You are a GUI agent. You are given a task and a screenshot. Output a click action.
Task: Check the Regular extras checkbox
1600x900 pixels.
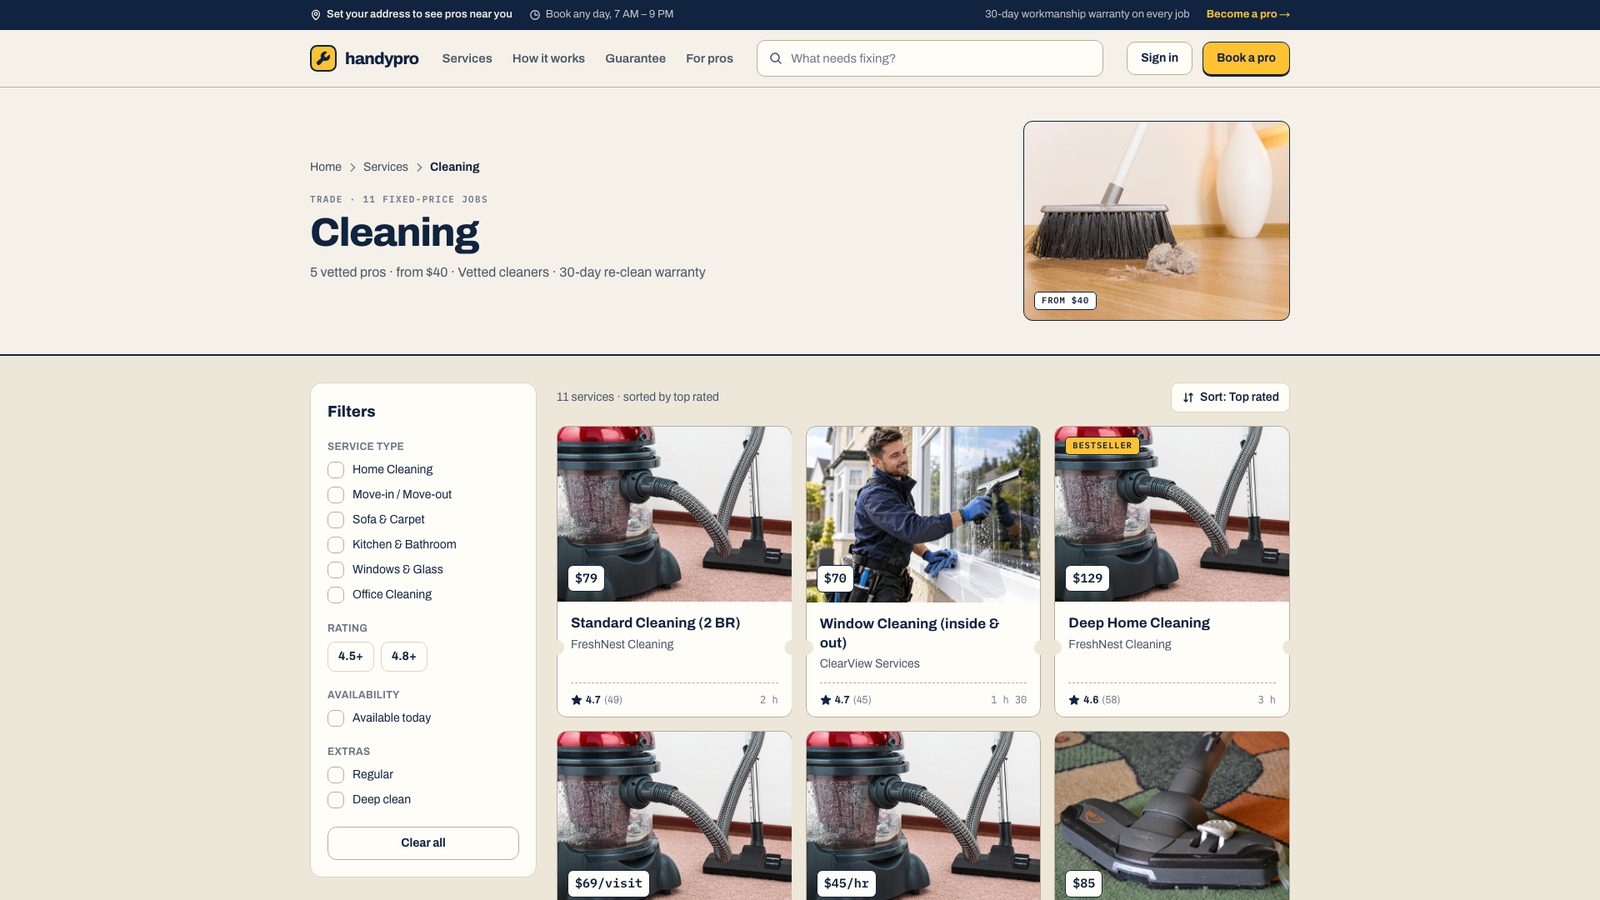(336, 775)
